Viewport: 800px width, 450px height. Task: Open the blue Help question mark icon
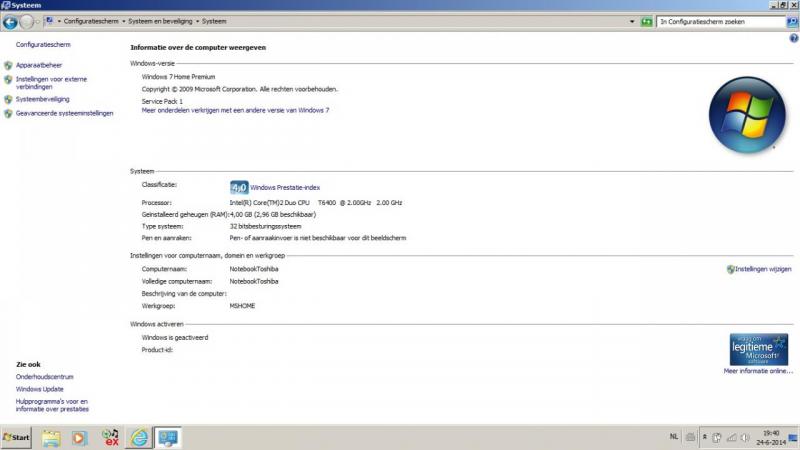(794, 38)
